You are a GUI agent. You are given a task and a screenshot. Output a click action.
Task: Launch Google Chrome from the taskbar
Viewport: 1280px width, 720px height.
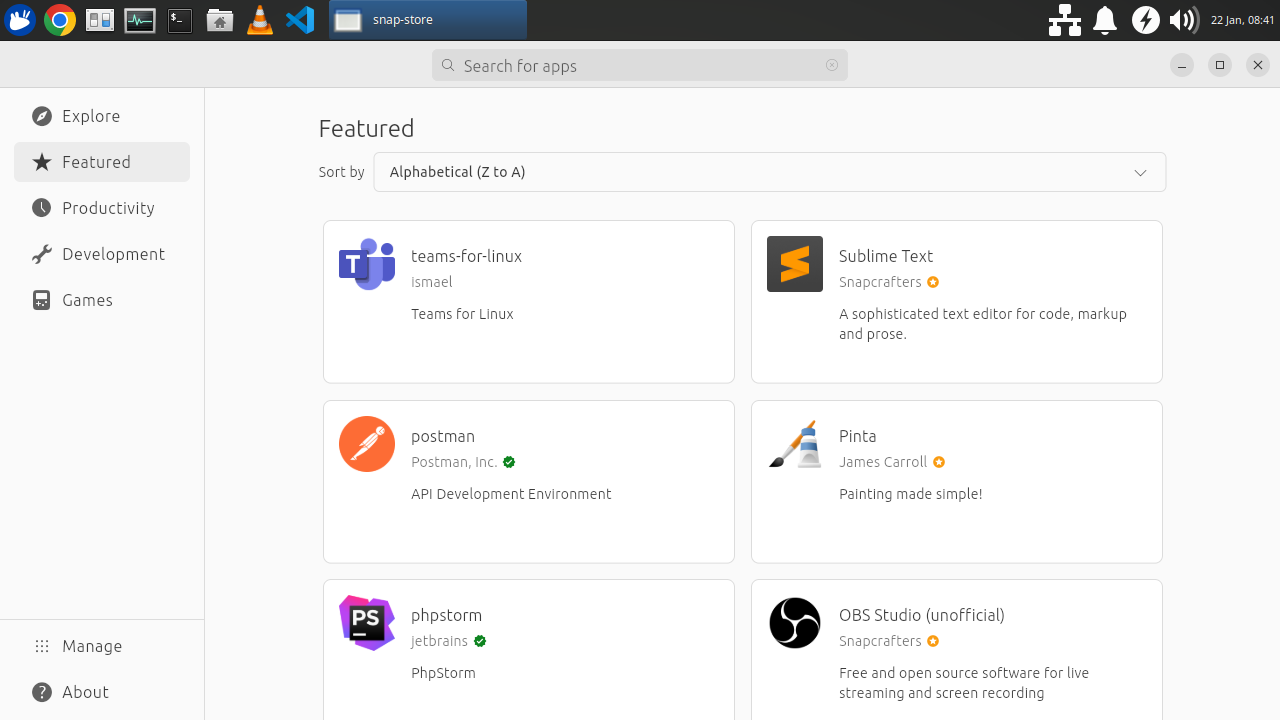60,20
